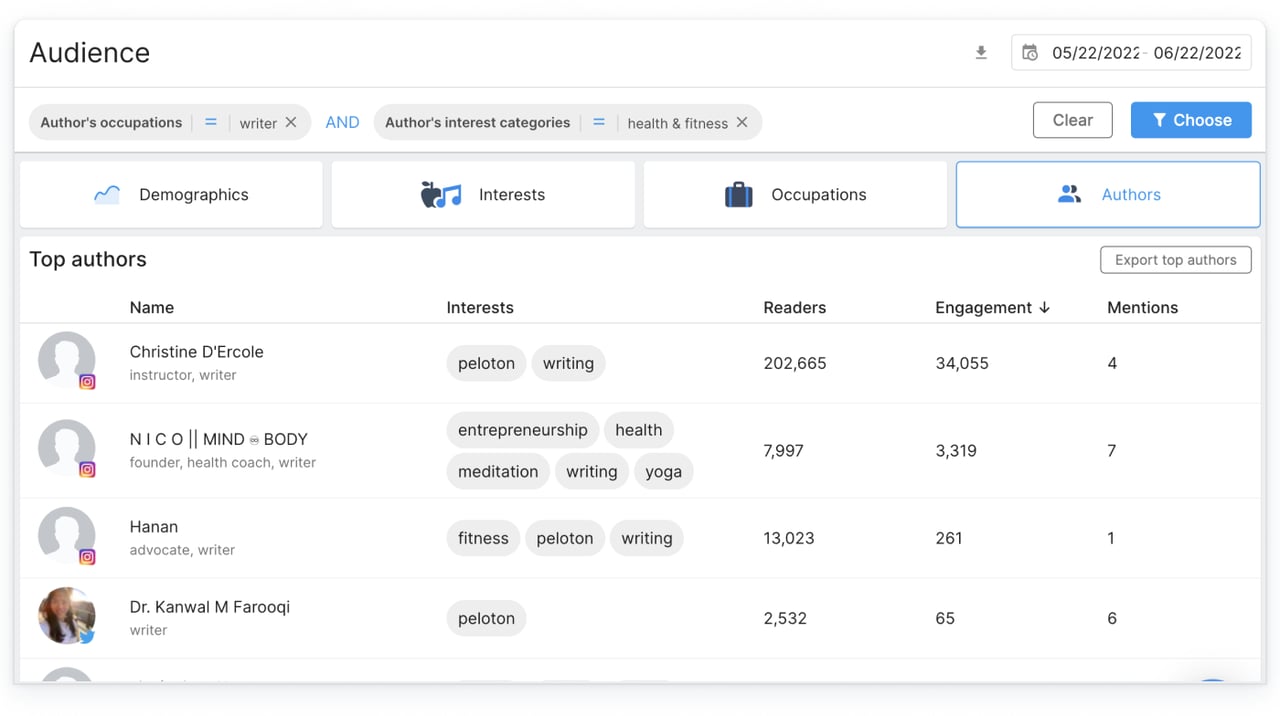Click the meditation interest tag
The image size is (1280, 716).
[498, 472]
